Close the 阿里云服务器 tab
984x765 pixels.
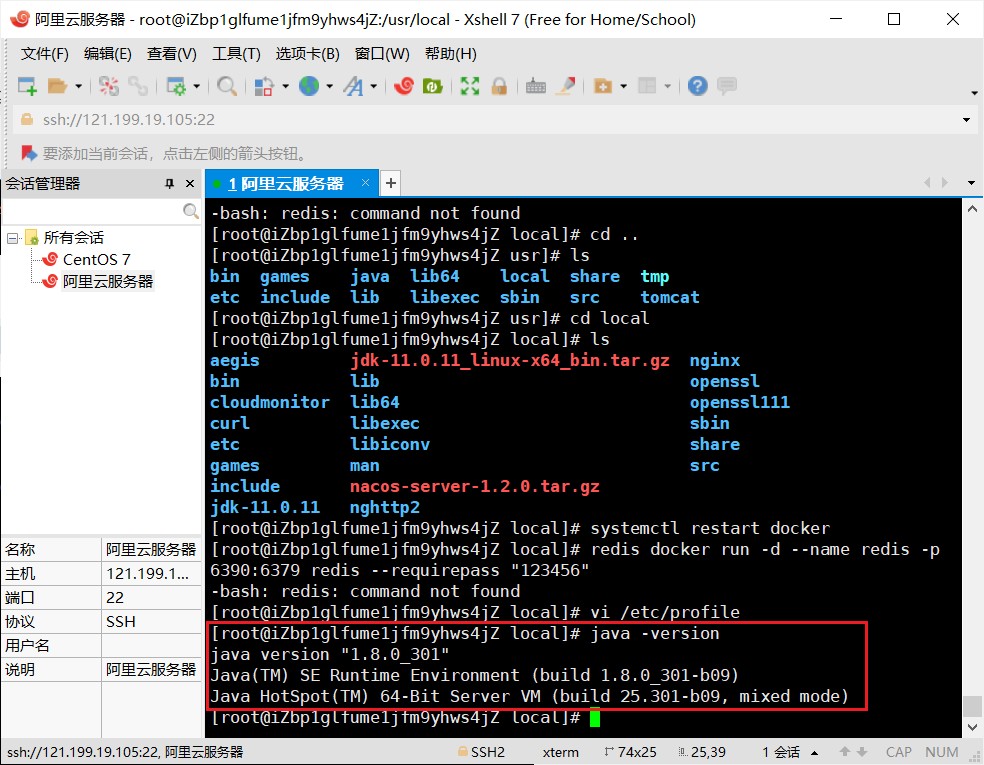tap(365, 183)
